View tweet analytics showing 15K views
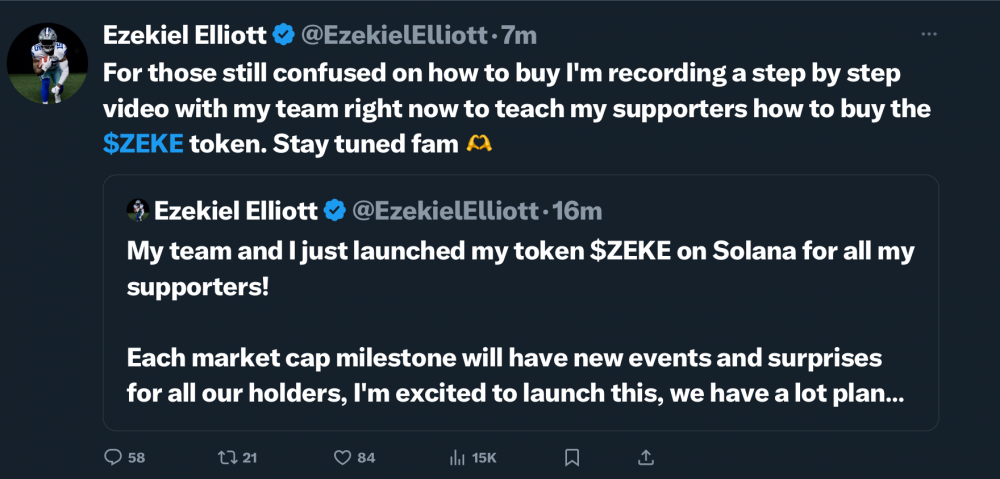Viewport: 1000px width, 479px height. 458,458
